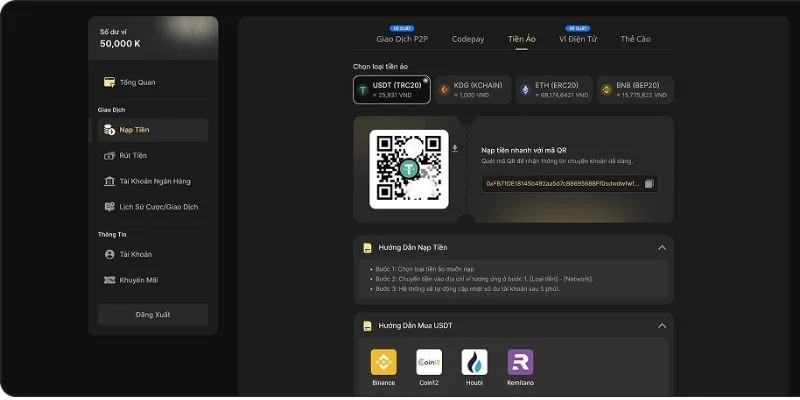Viewport: 800px width, 400px height.
Task: Click the KDG coin logo
Action: tap(444, 90)
